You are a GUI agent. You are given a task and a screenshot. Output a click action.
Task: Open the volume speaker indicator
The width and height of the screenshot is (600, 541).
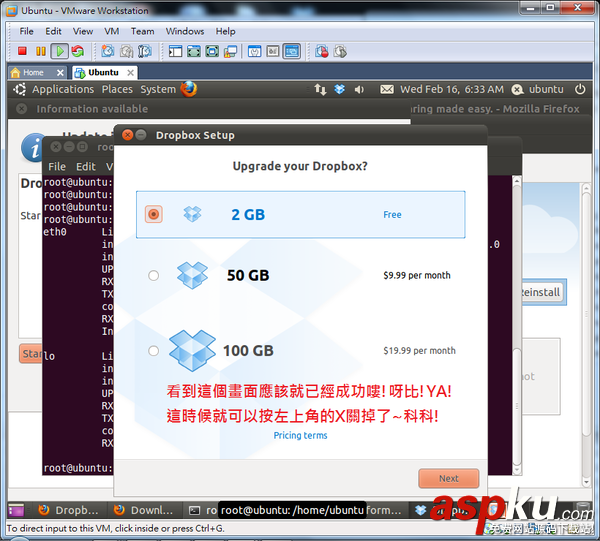tap(359, 90)
